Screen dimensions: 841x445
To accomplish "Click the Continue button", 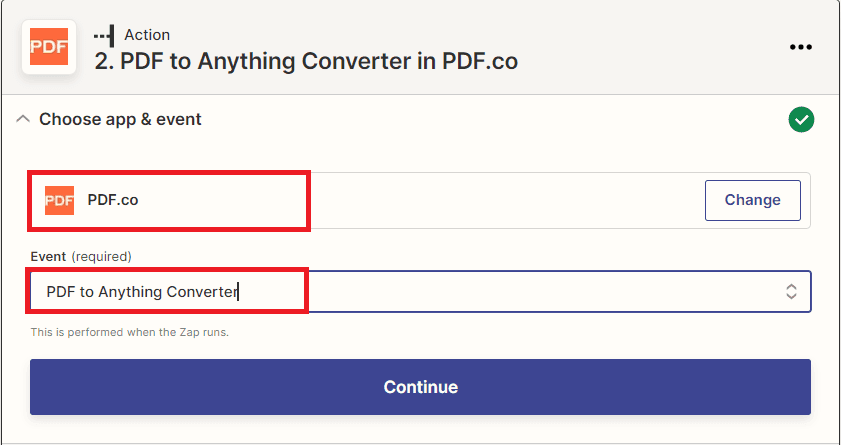I will (420, 387).
